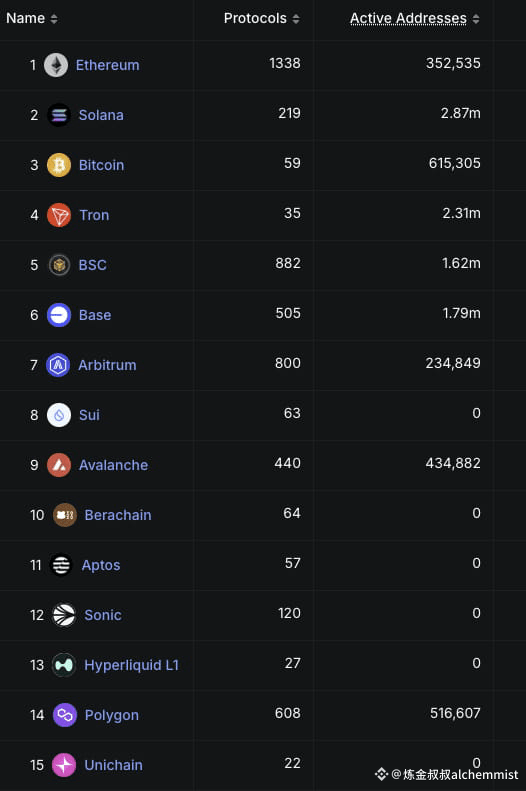526x791 pixels.
Task: Sort table by Name column arrows
Action: (x=54, y=19)
